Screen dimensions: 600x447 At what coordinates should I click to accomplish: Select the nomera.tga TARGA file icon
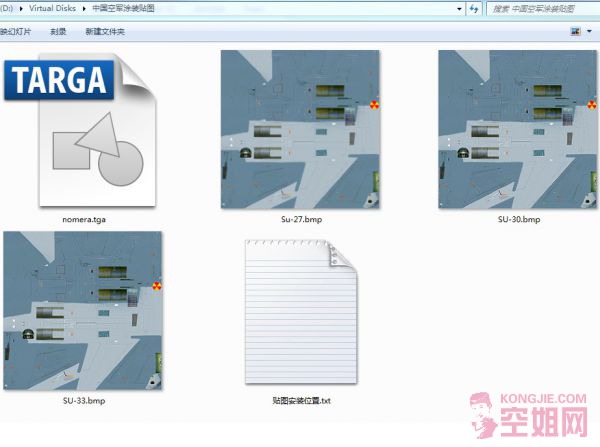tap(80, 130)
